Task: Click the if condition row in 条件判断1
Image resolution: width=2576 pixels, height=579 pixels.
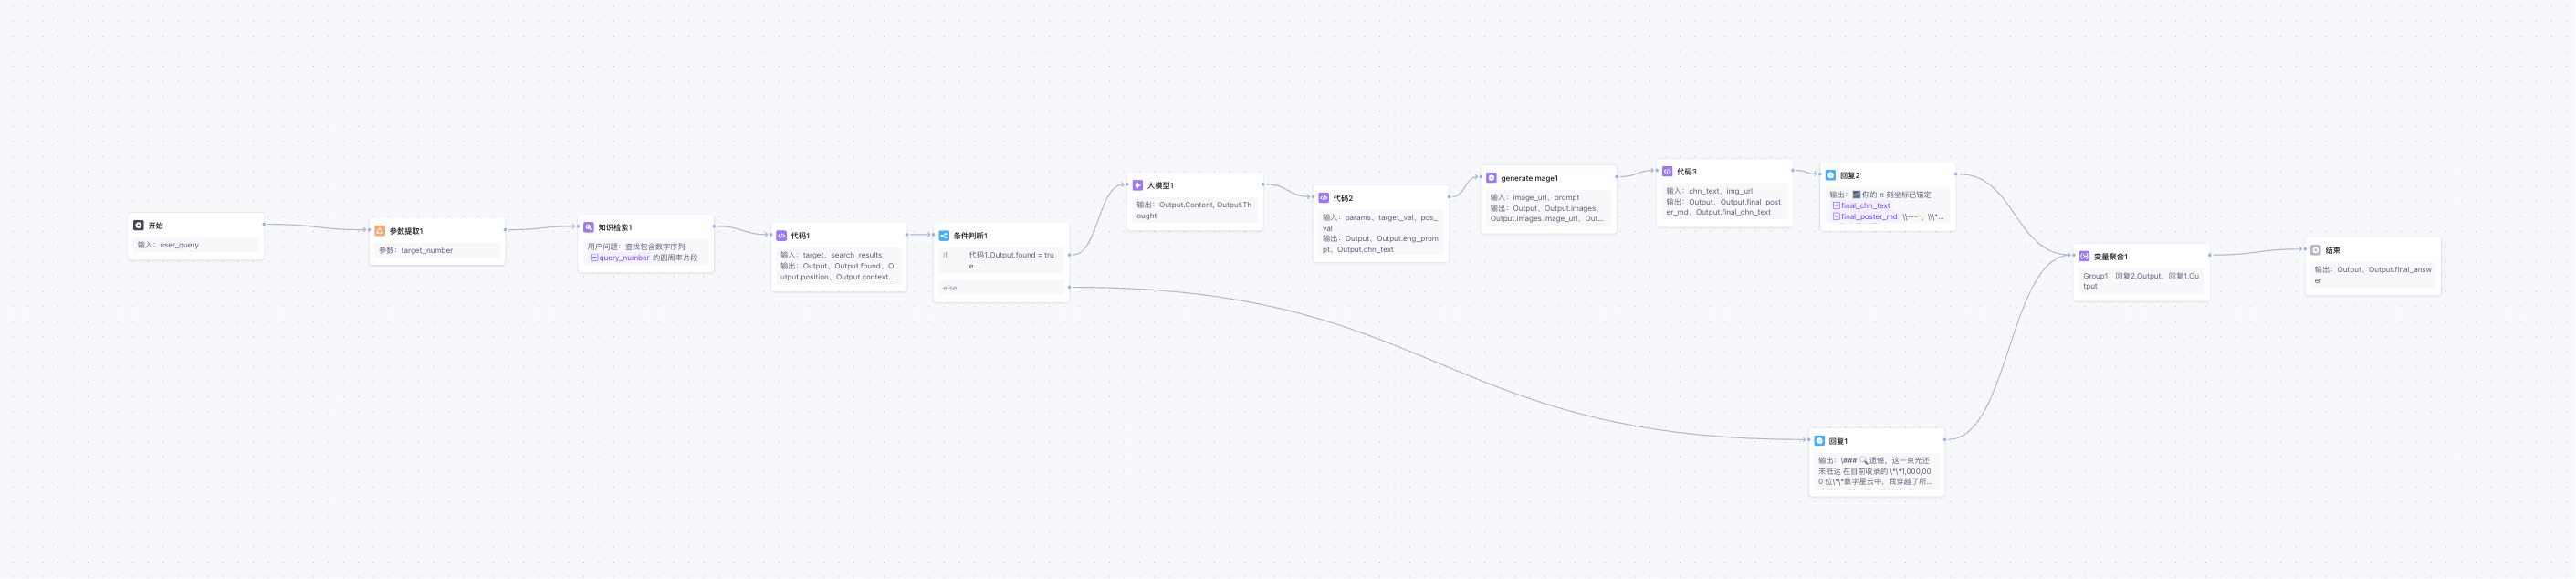Action: [x=1001, y=261]
